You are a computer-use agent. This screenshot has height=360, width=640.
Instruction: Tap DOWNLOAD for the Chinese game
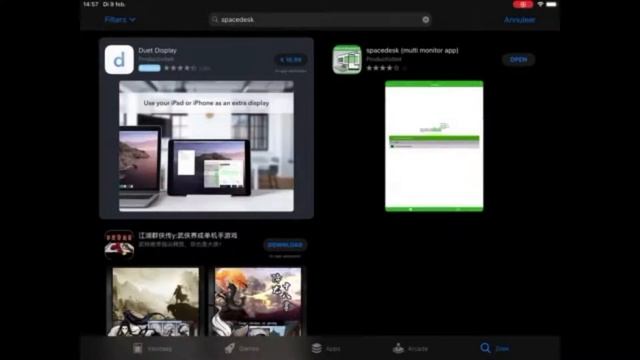tap(285, 245)
